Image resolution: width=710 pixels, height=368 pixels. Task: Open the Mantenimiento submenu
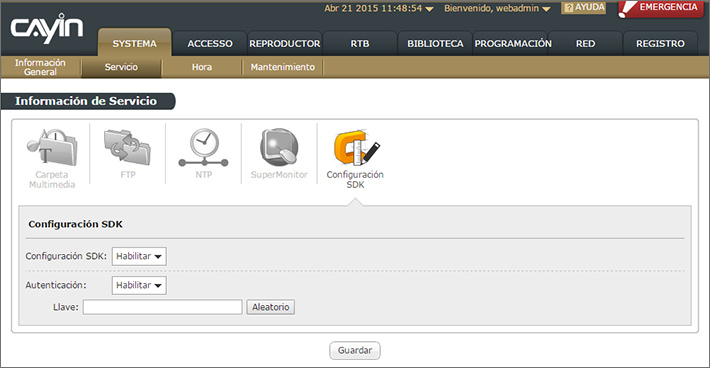(283, 67)
